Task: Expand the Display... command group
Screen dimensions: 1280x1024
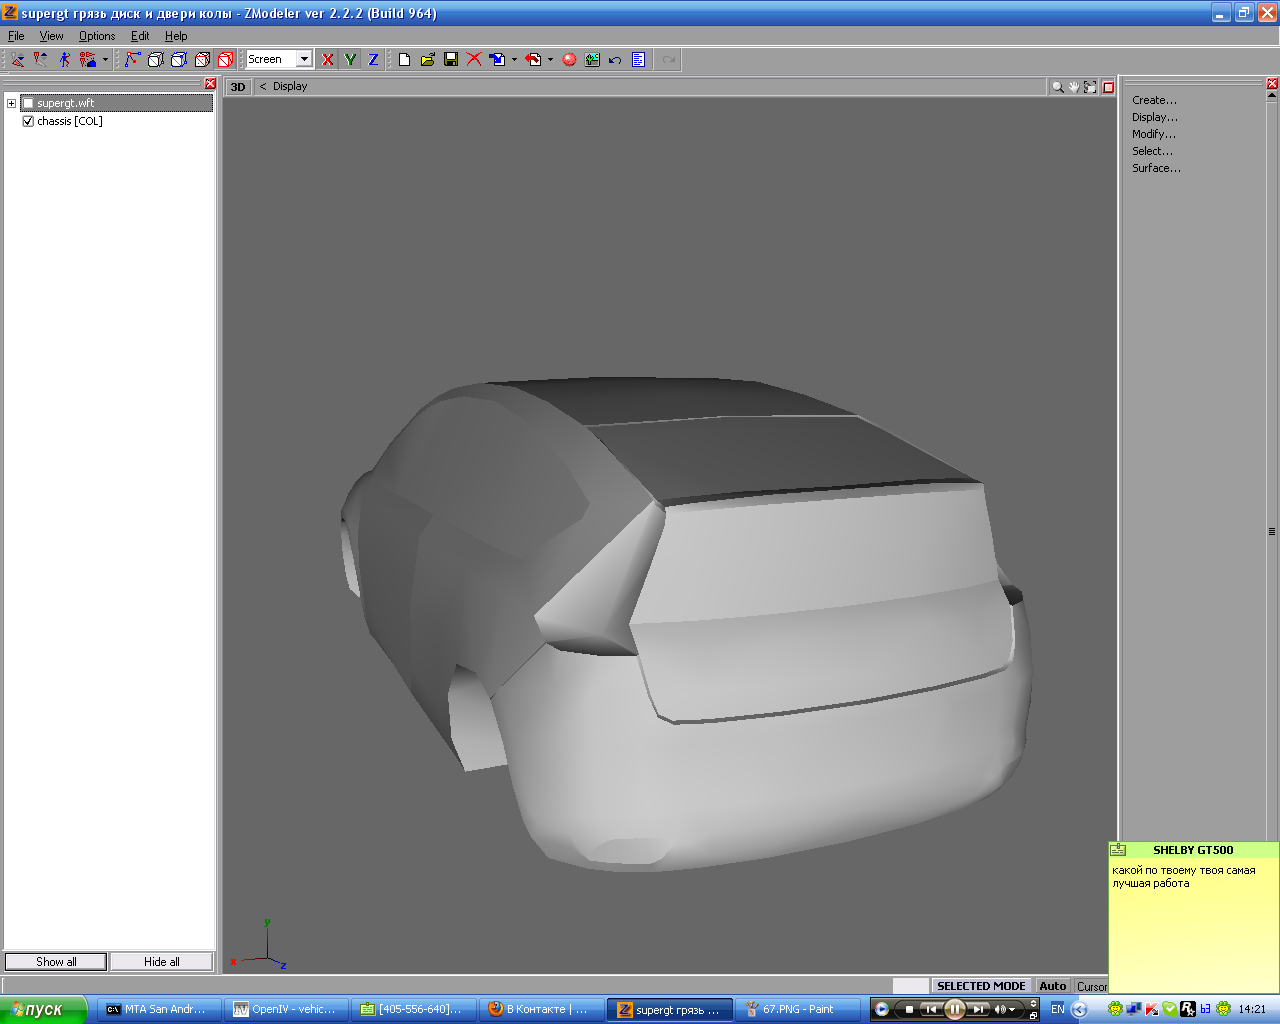Action: 1155,117
